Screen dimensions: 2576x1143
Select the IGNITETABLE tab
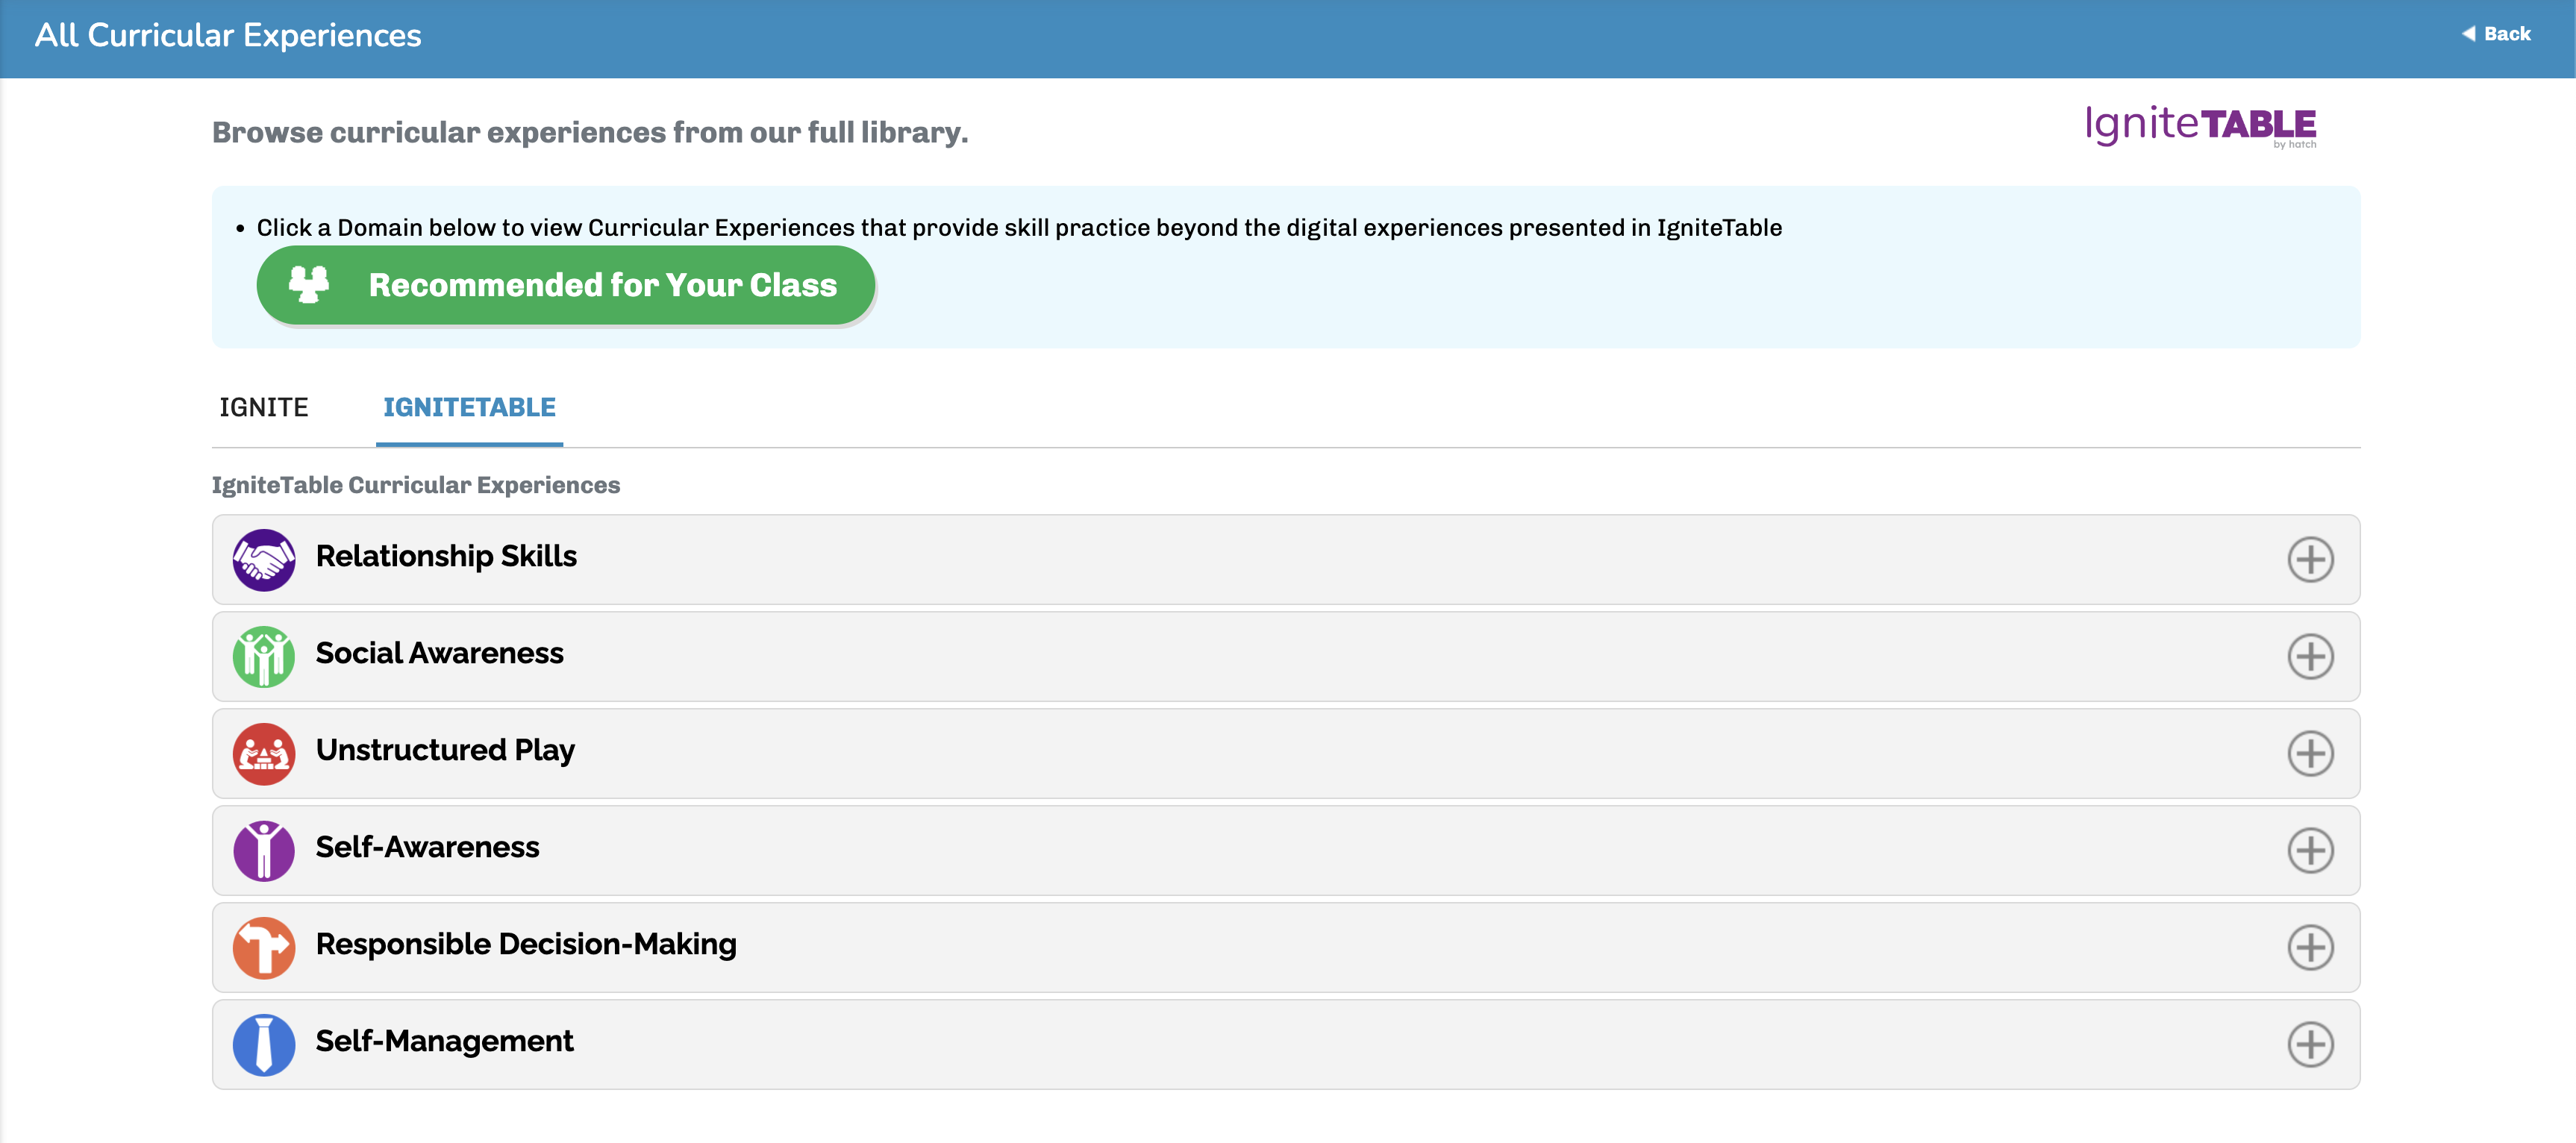(x=469, y=407)
